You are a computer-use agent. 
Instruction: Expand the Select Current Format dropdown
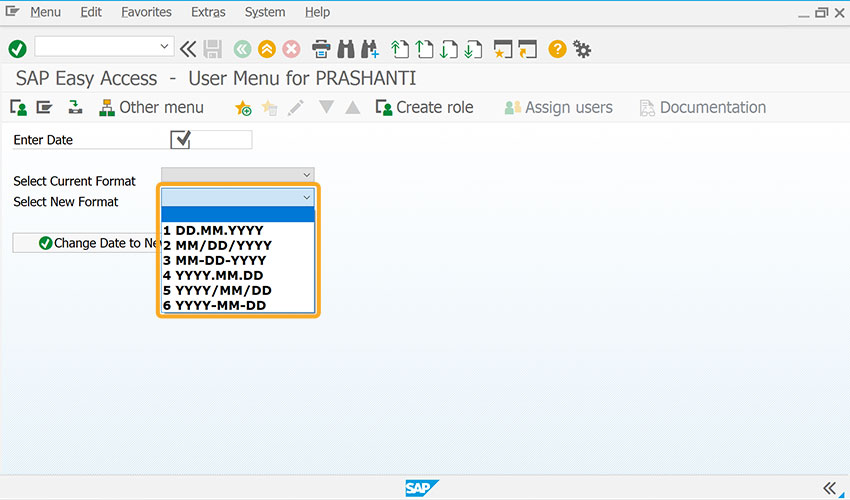(237, 175)
